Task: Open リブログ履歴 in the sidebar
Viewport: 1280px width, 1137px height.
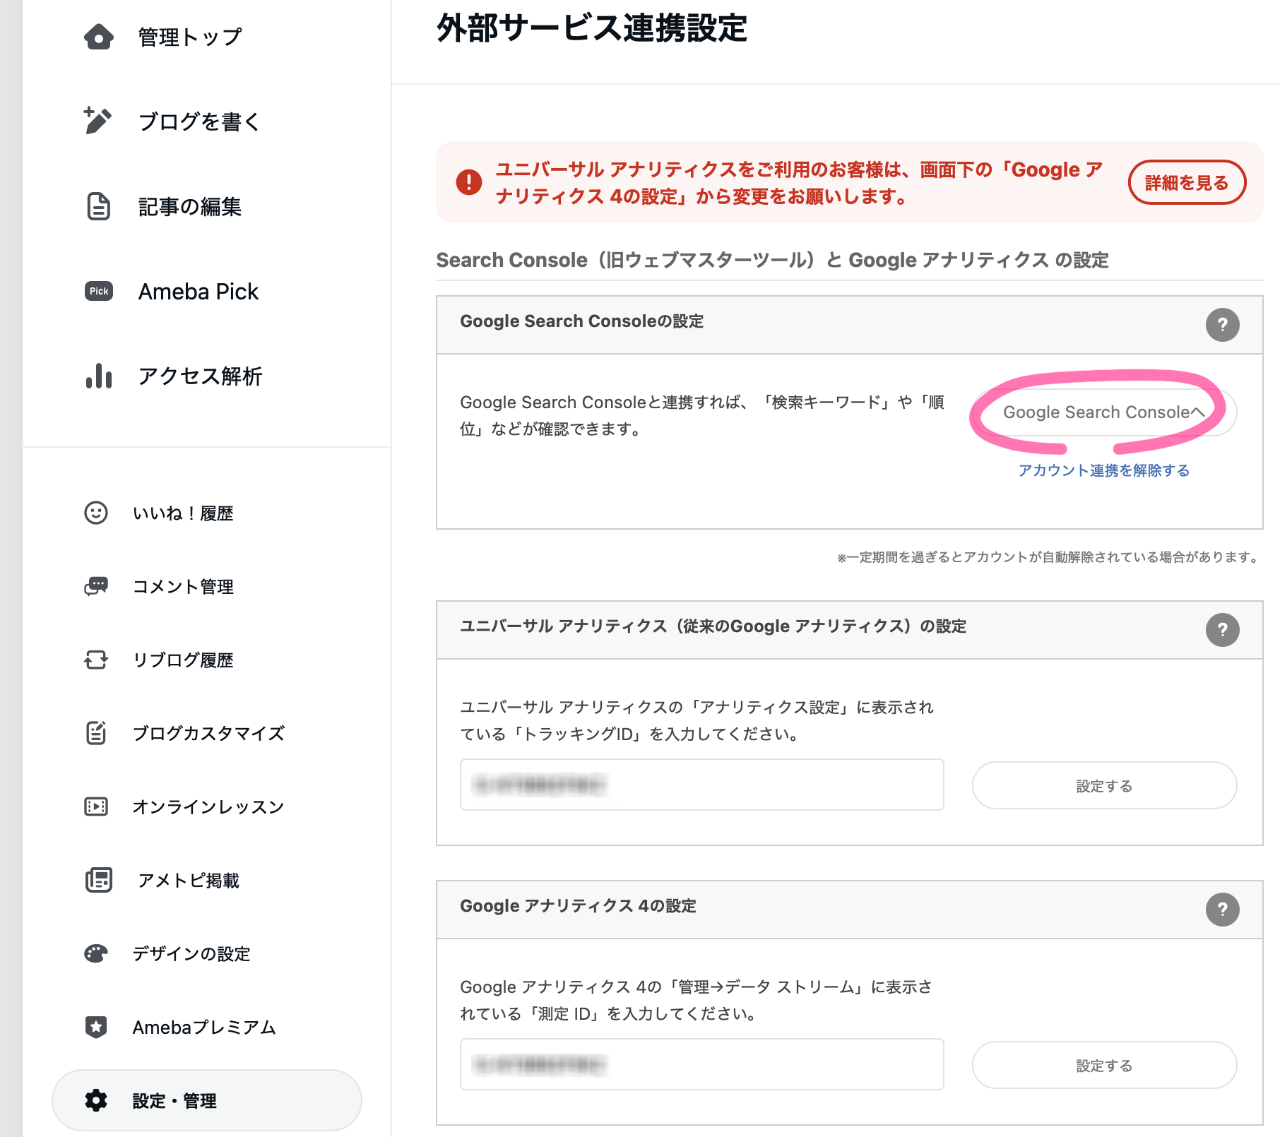Action: pos(183,660)
